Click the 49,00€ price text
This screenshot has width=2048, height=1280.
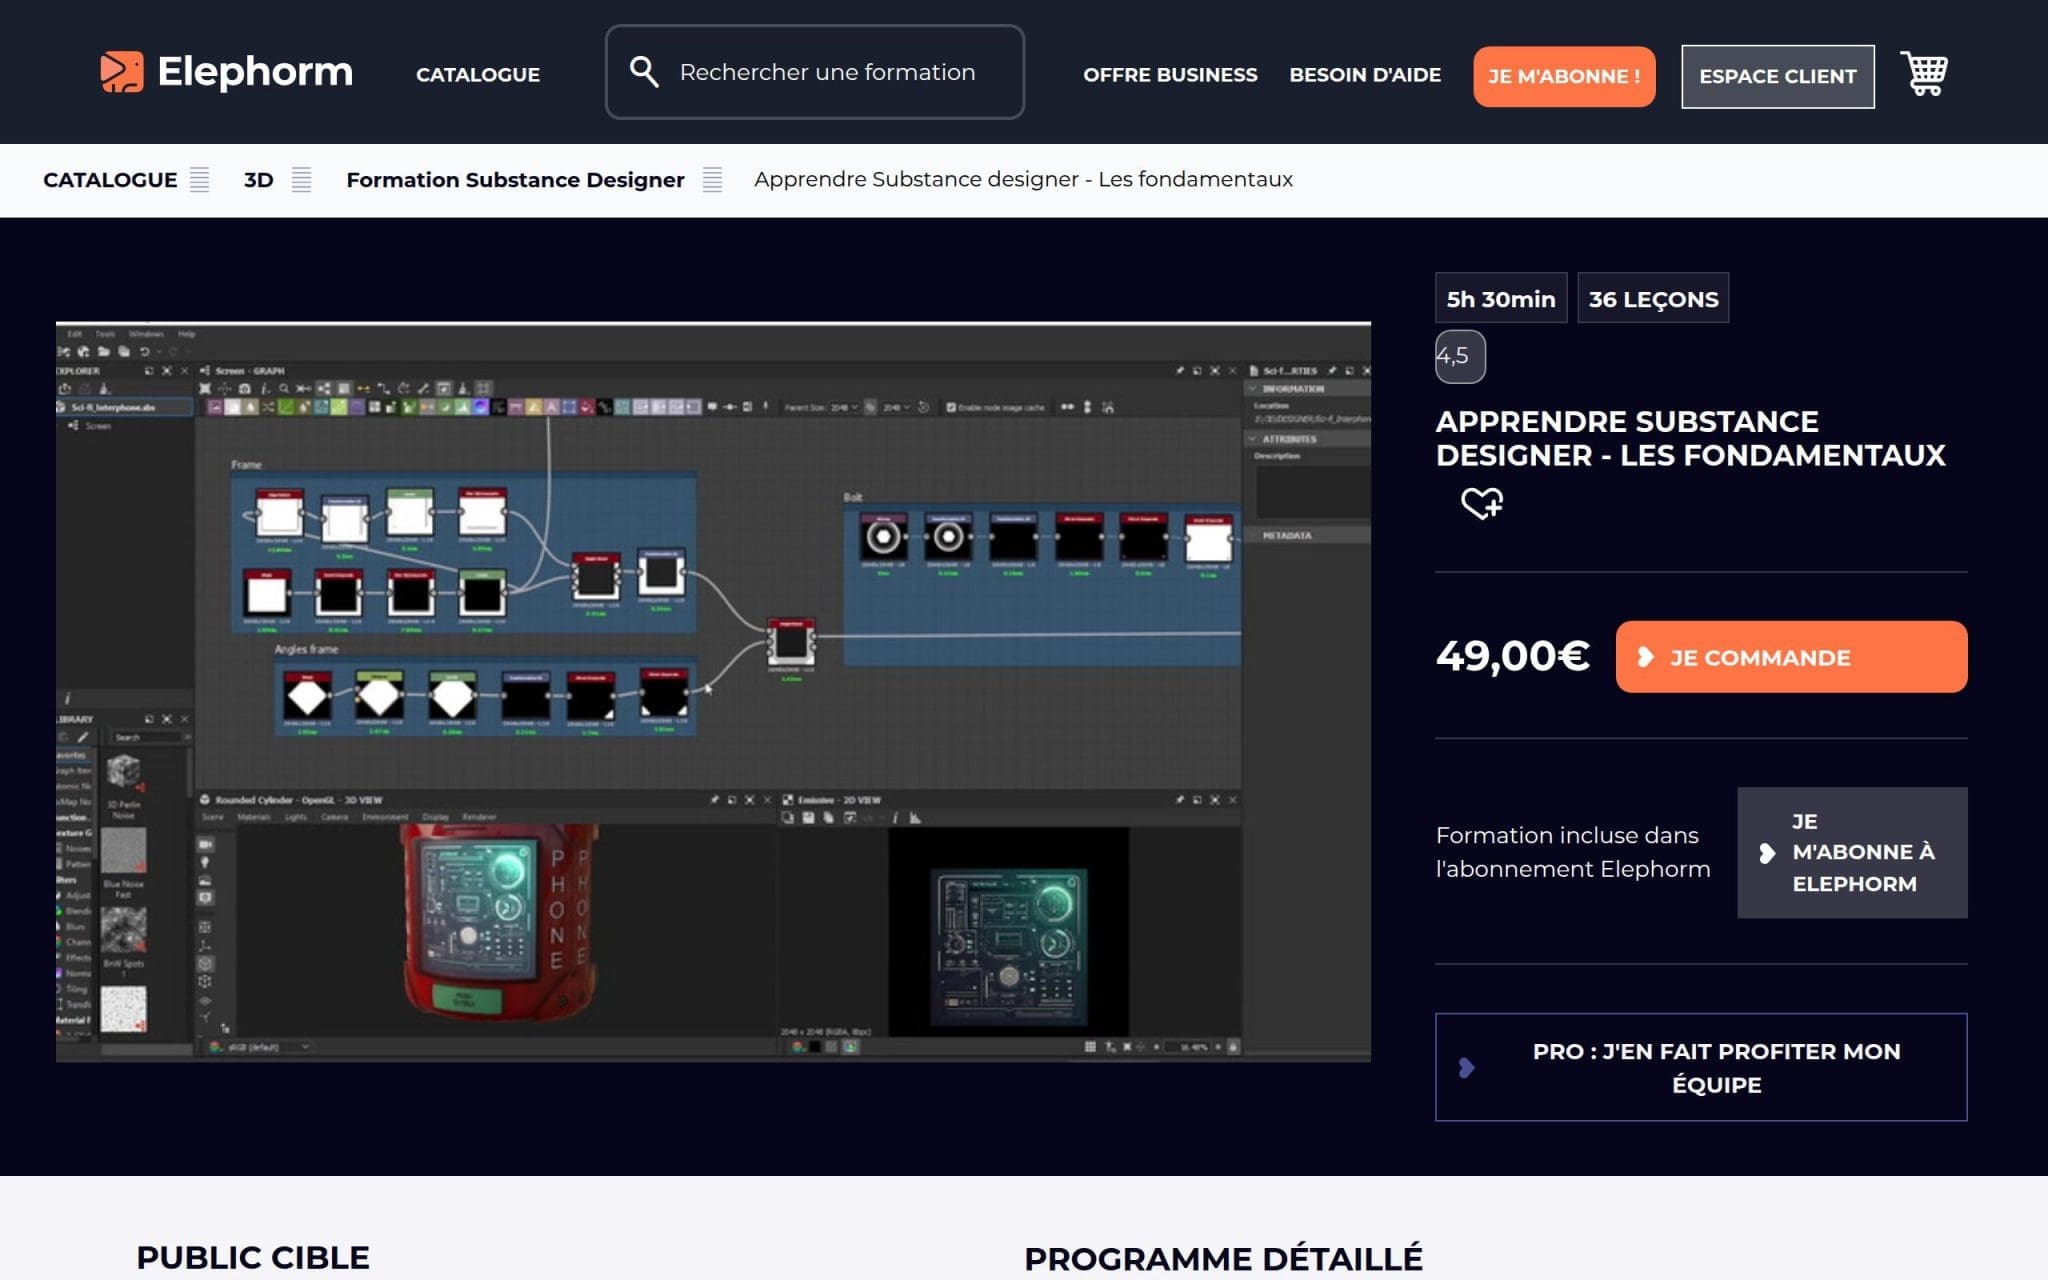point(1513,656)
